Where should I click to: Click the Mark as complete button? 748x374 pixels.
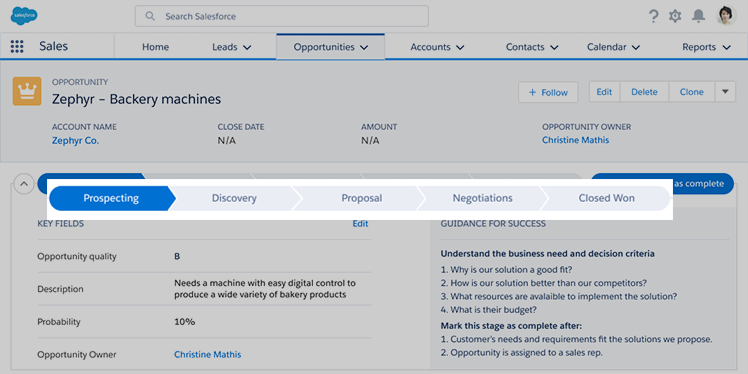tap(704, 184)
